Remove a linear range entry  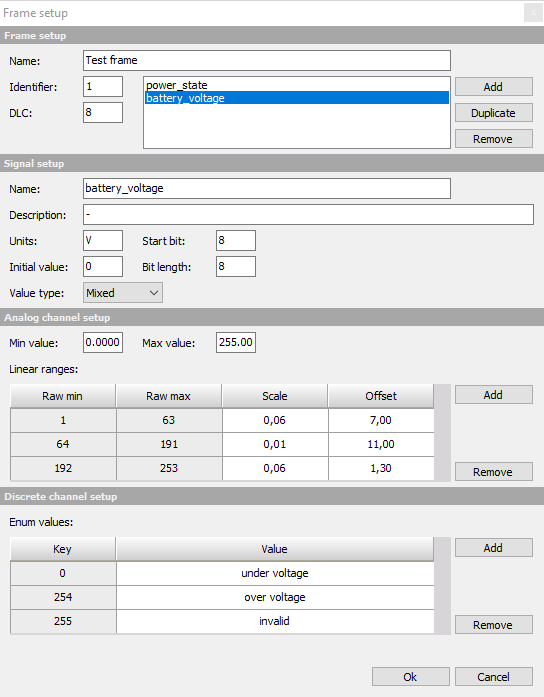(493, 472)
